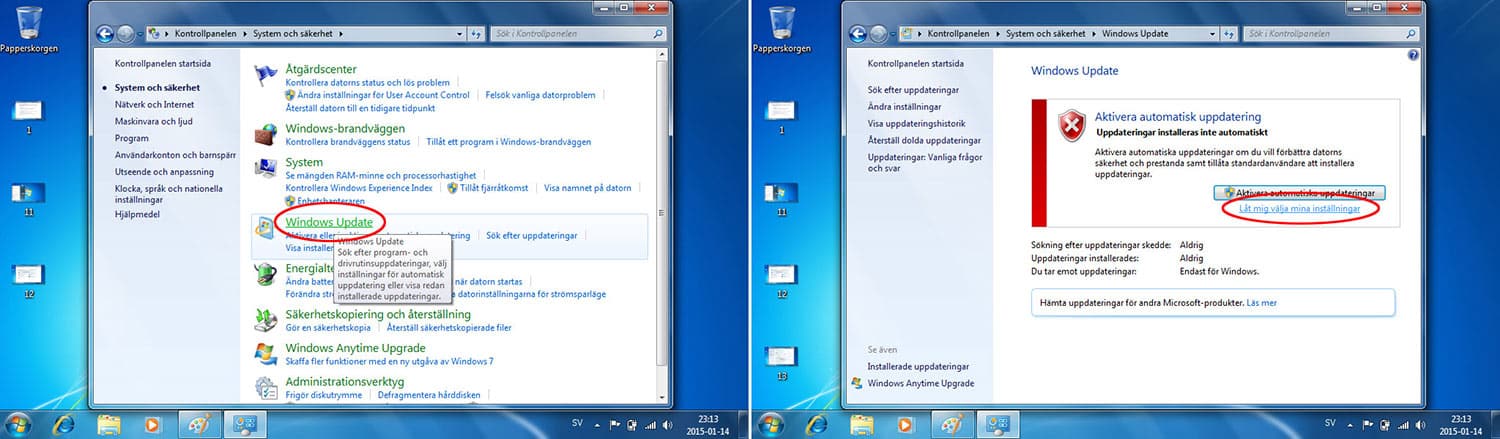Click Kontrollera Windows Experience Index
The height and width of the screenshot is (439, 1500).
point(359,187)
